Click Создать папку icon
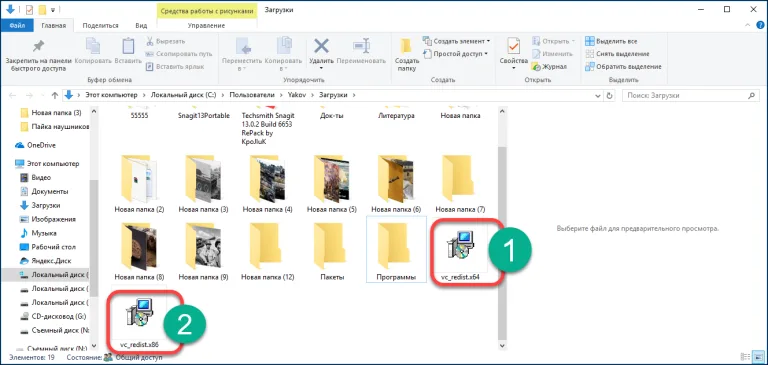 tap(406, 47)
